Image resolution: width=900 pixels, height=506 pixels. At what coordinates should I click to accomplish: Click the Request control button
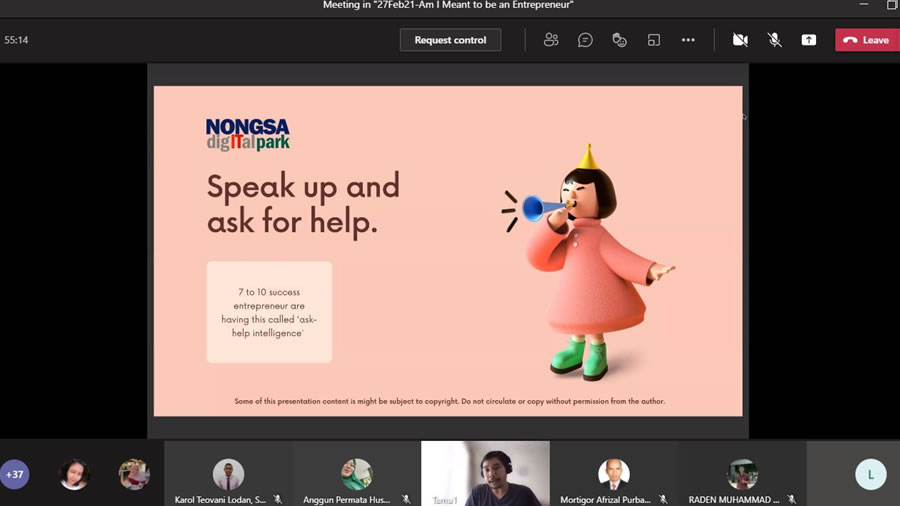[450, 40]
